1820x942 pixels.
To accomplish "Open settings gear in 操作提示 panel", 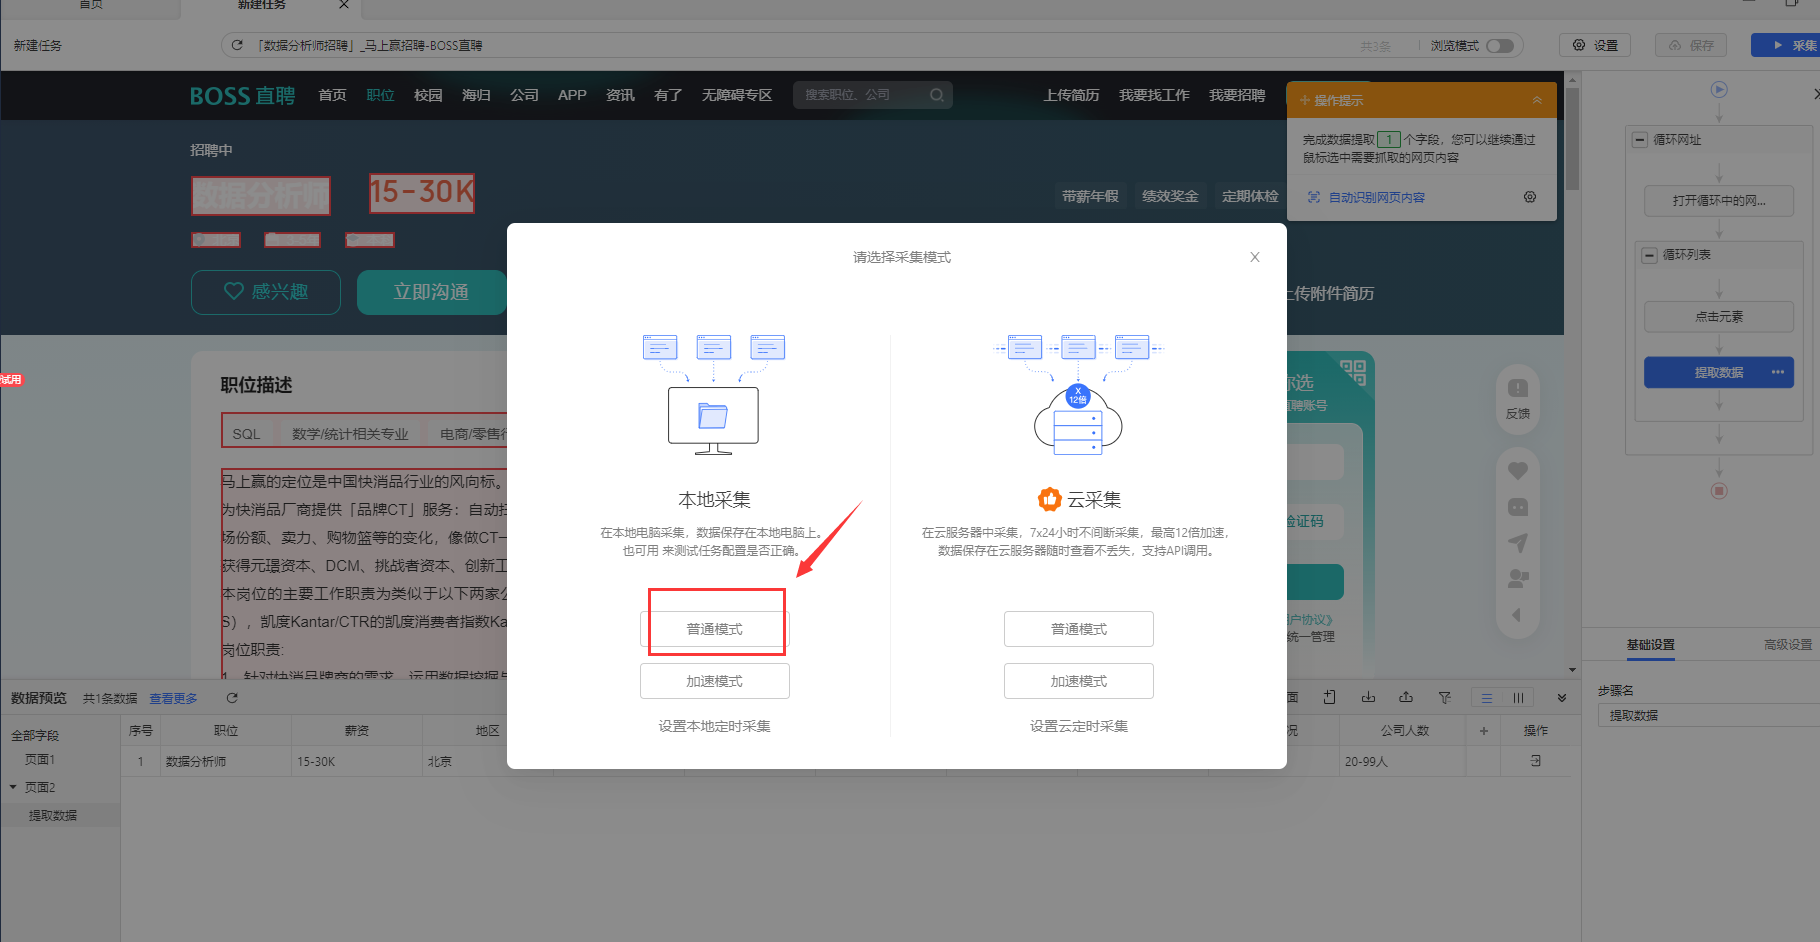I will click(x=1530, y=197).
